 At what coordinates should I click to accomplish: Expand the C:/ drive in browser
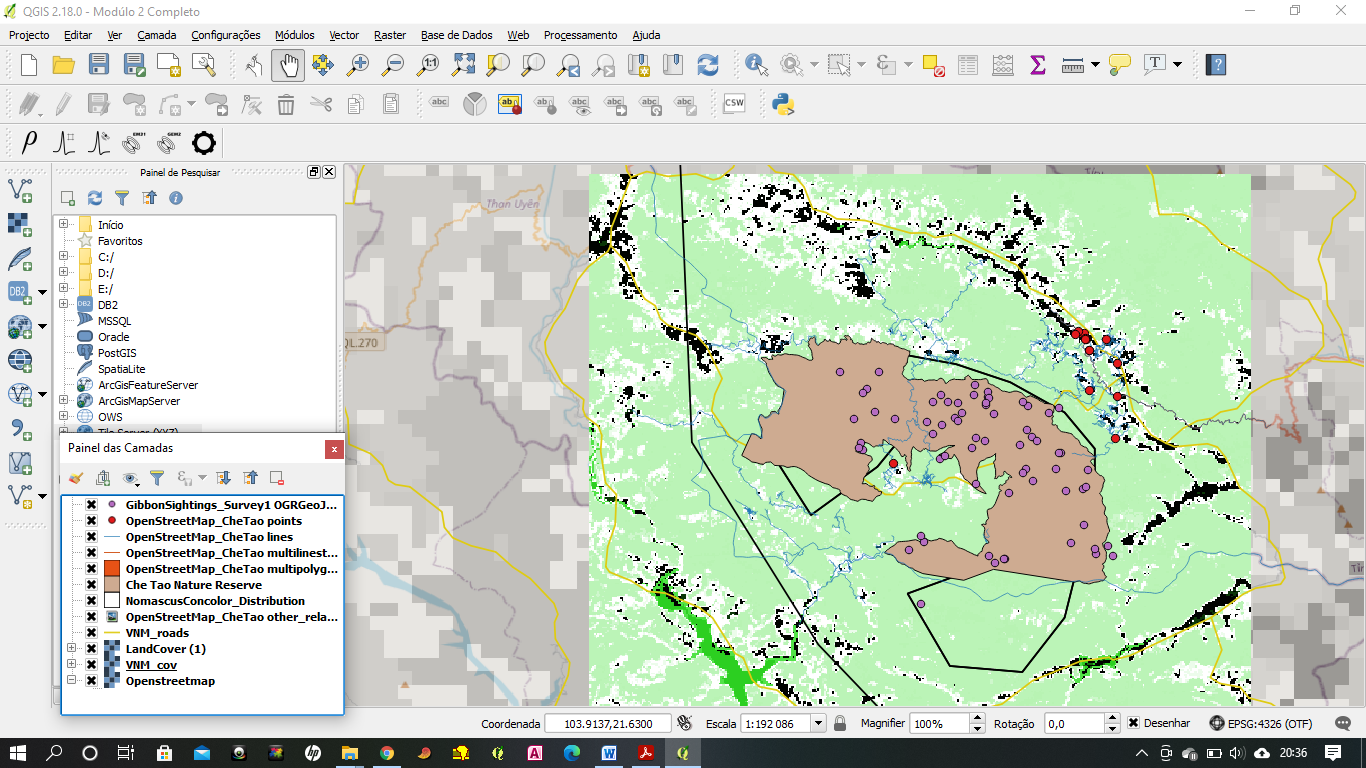(64, 257)
